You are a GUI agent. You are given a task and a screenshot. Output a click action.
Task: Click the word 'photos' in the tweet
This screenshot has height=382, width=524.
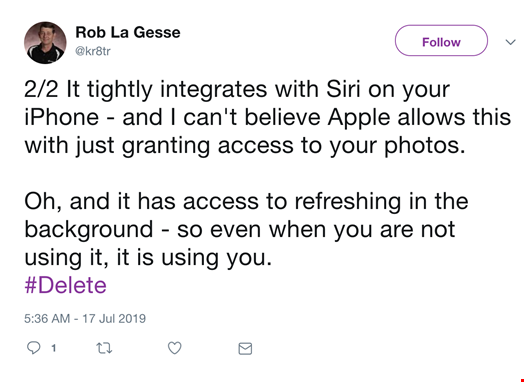(x=424, y=147)
